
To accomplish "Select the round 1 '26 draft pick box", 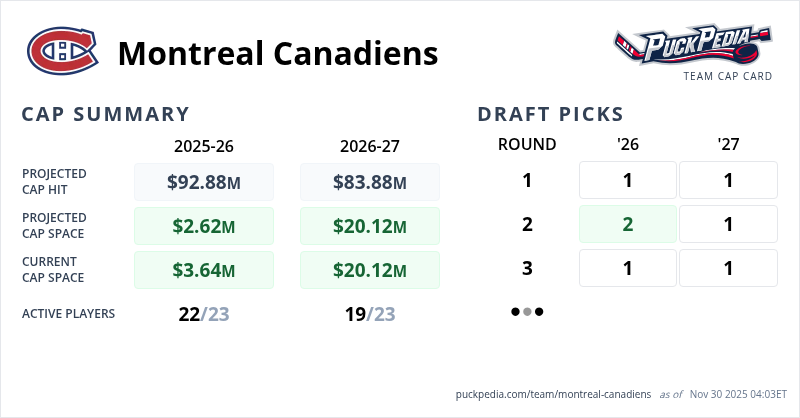I will tap(628, 180).
